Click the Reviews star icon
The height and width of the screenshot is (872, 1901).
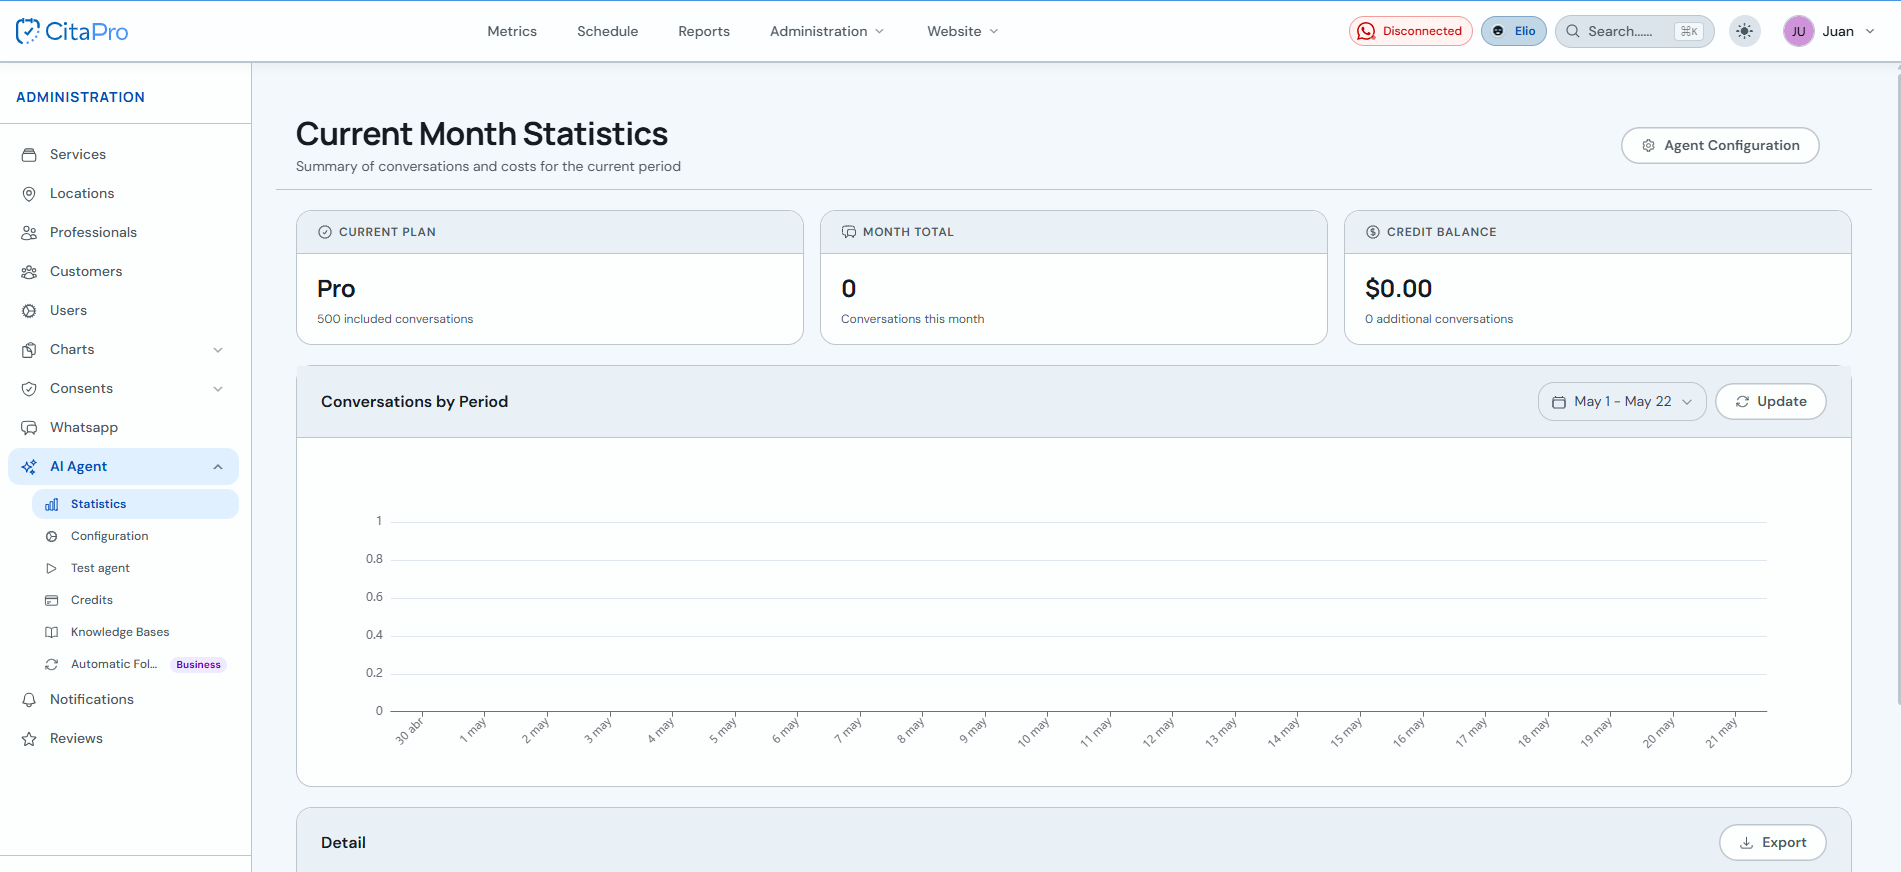[x=29, y=739]
